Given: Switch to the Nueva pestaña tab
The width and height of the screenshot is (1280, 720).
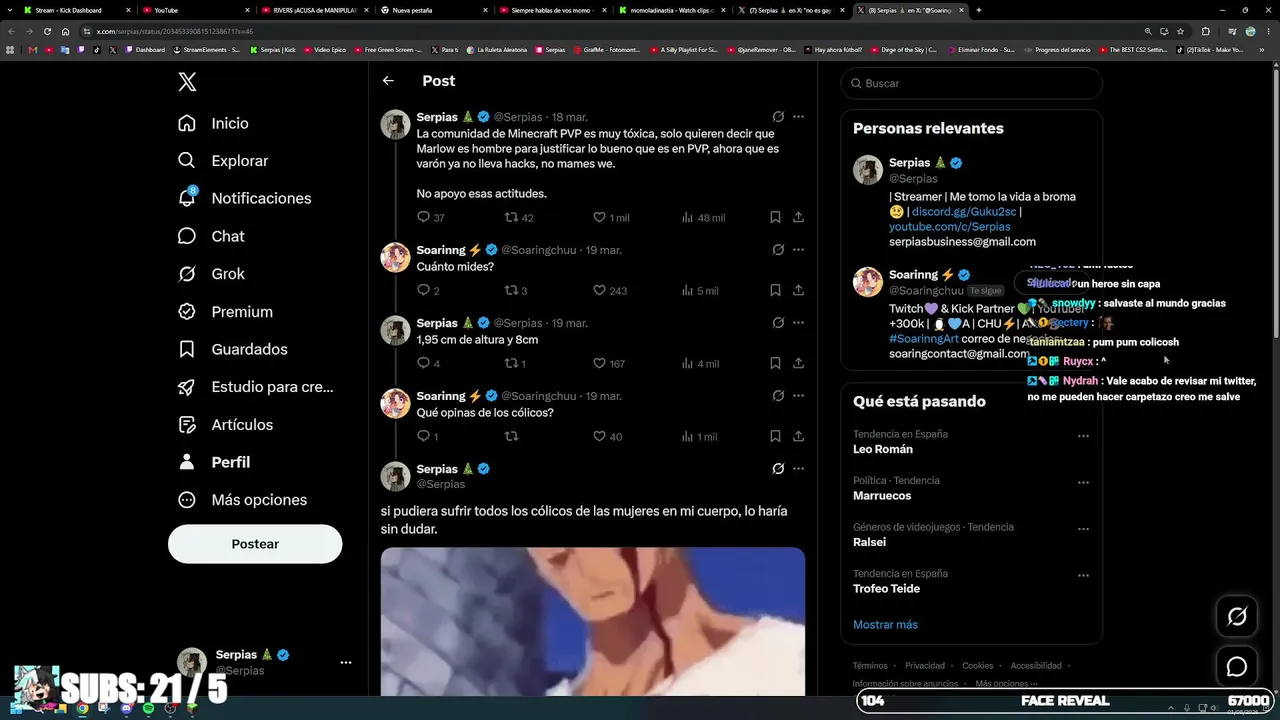Looking at the screenshot, I should [x=433, y=10].
